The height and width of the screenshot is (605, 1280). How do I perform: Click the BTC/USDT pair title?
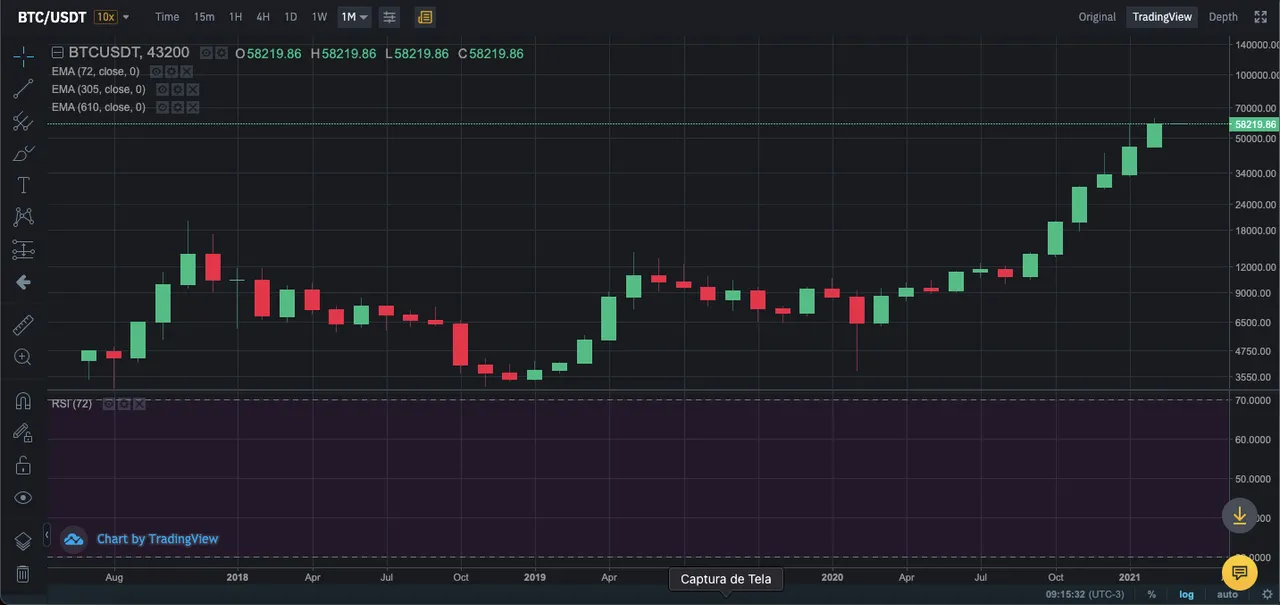click(x=53, y=17)
